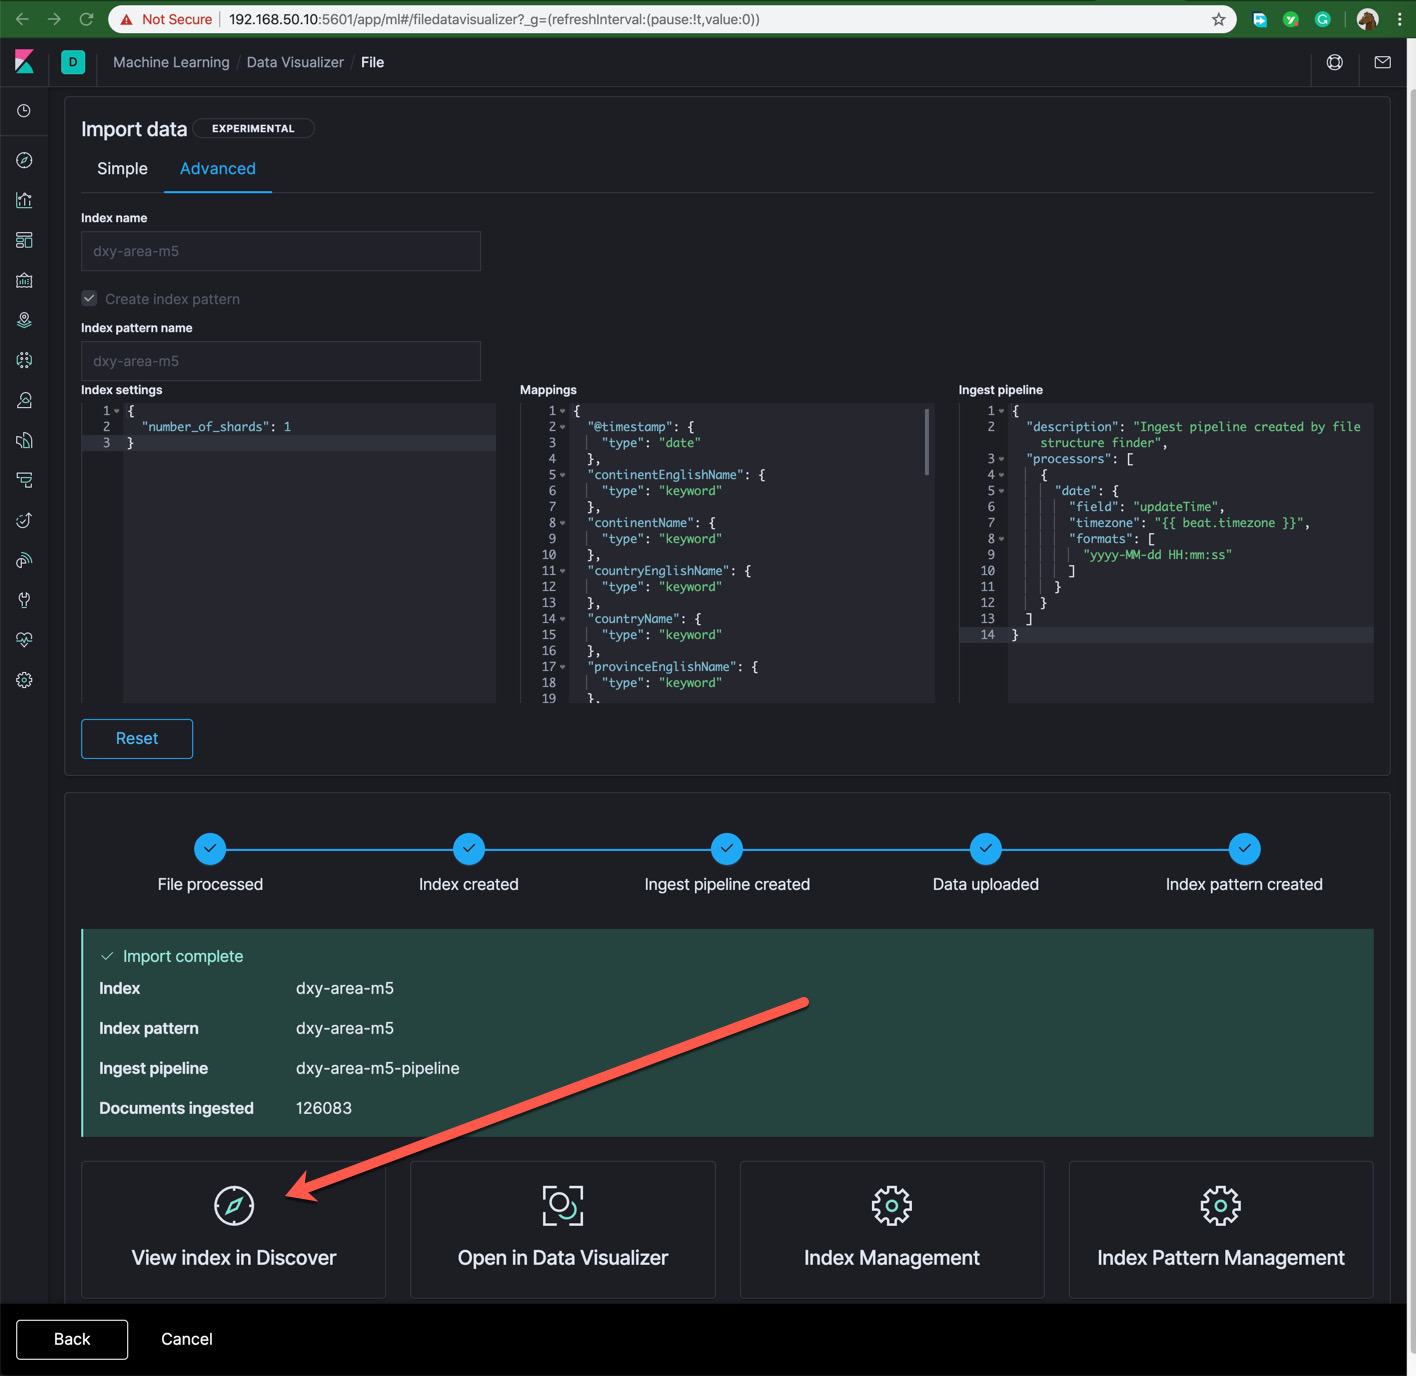Open Stack Monitoring heartbeat icon
1416x1376 pixels.
click(24, 640)
